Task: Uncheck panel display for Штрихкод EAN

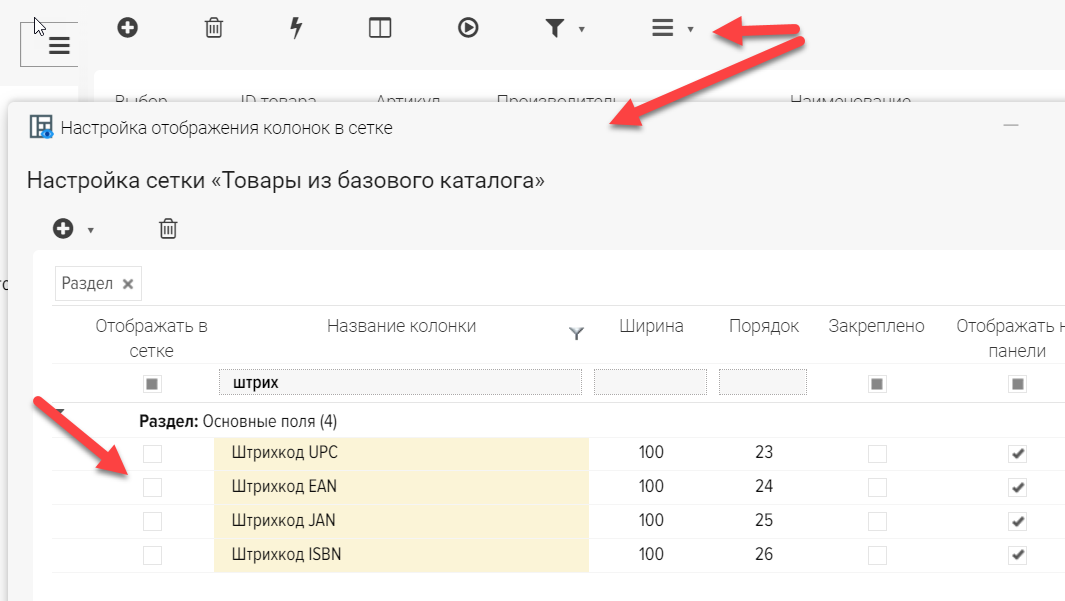Action: pos(1017,488)
